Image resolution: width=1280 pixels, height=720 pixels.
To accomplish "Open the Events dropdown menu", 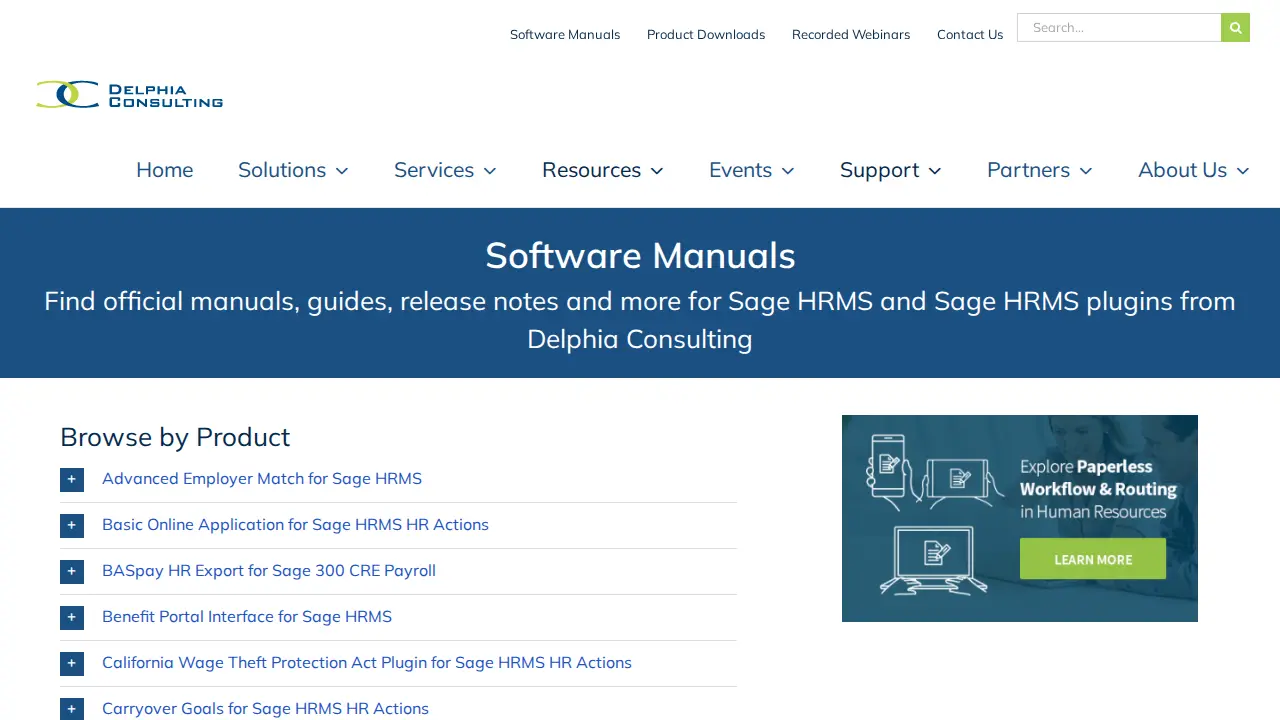I will pyautogui.click(x=752, y=170).
